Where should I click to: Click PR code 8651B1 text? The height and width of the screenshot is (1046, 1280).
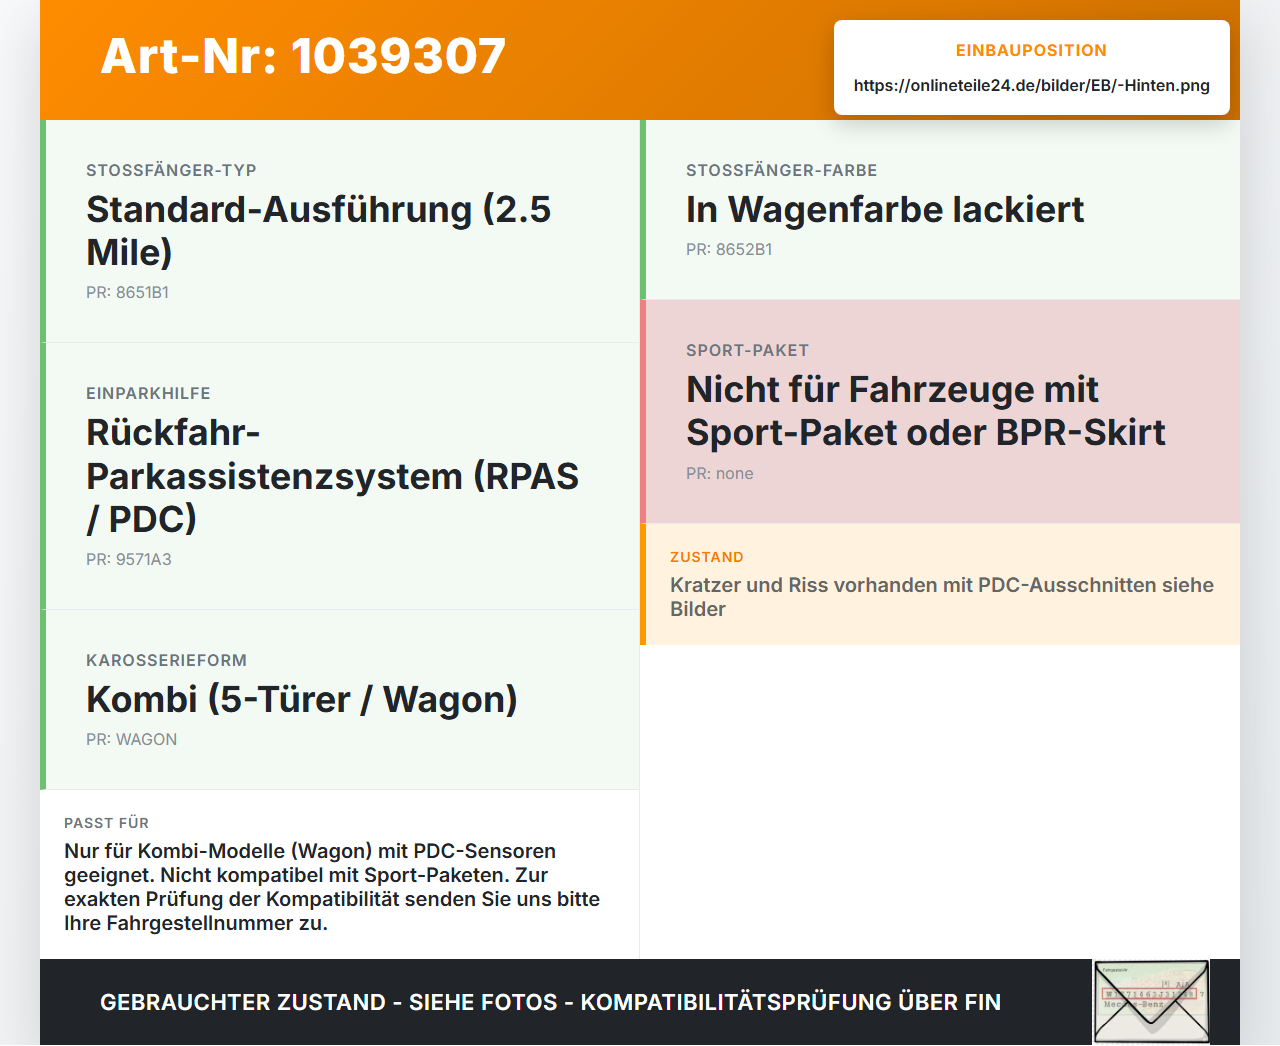(127, 292)
